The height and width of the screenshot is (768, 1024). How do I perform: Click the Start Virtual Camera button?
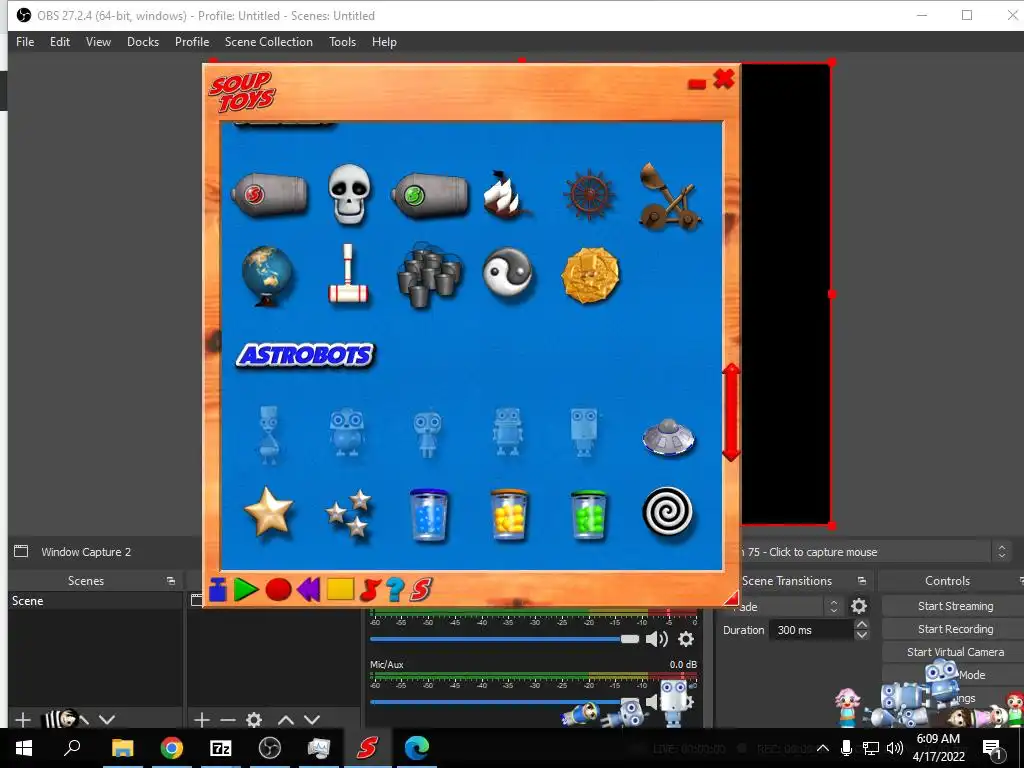(x=955, y=652)
